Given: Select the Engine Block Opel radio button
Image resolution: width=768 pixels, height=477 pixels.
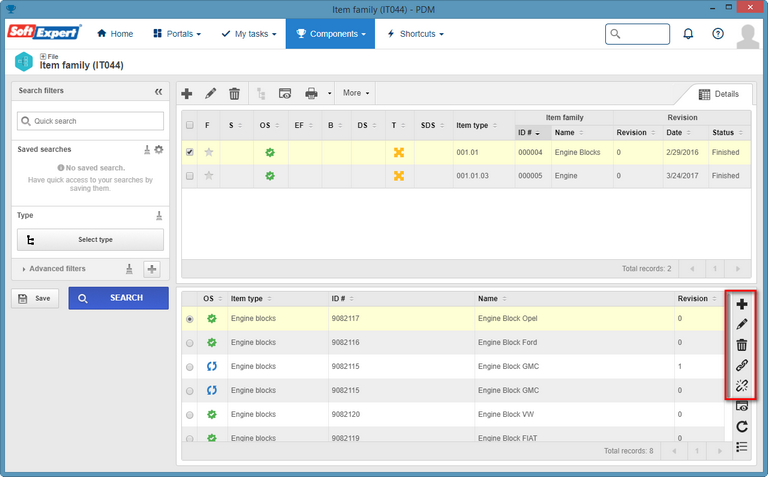Looking at the screenshot, I should (190, 319).
